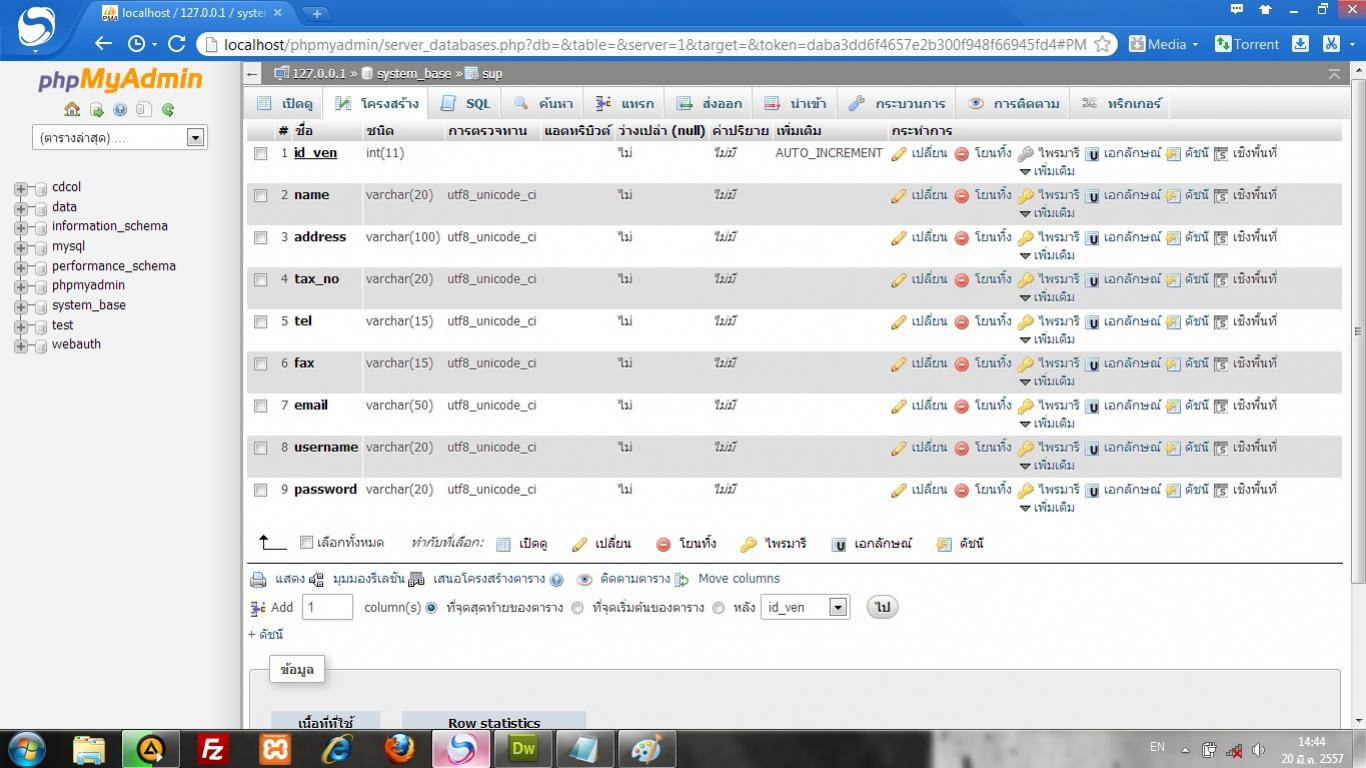Click the browser download manager icon
Screen dimensions: 1366x768
(1300, 44)
